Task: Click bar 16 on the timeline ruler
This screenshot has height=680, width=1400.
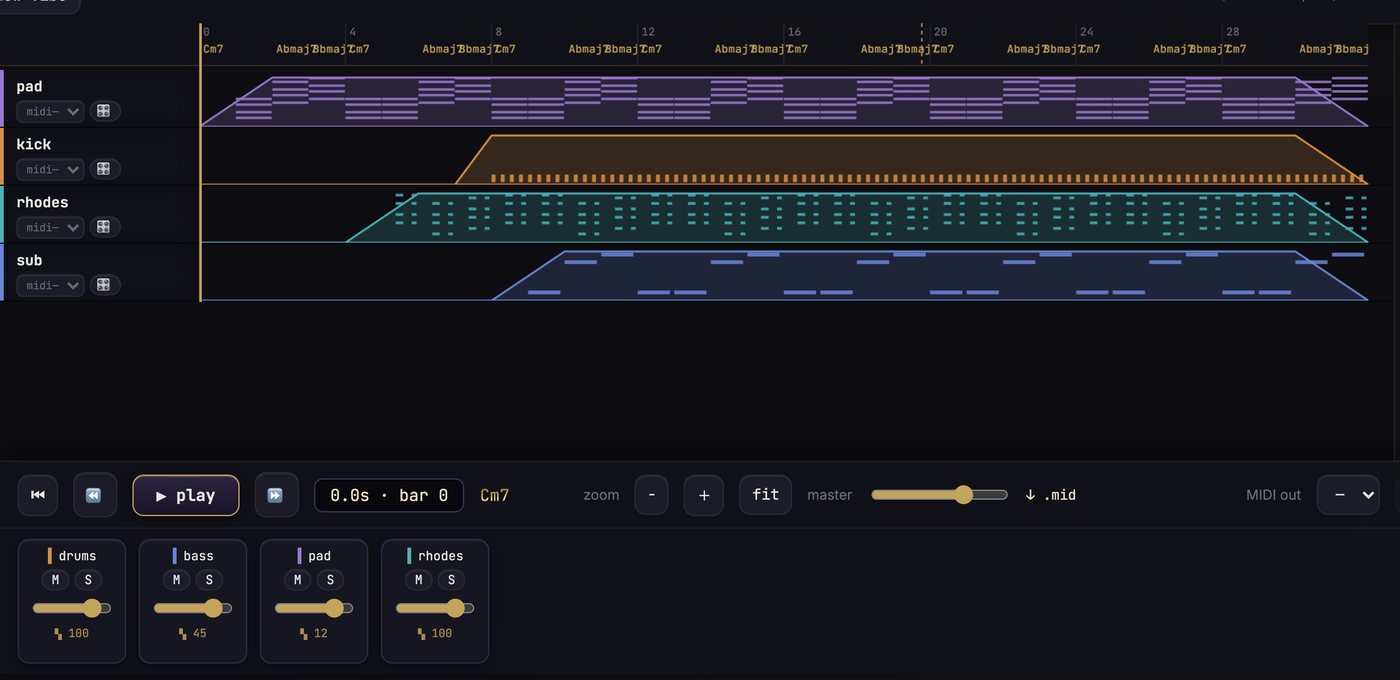Action: [793, 32]
